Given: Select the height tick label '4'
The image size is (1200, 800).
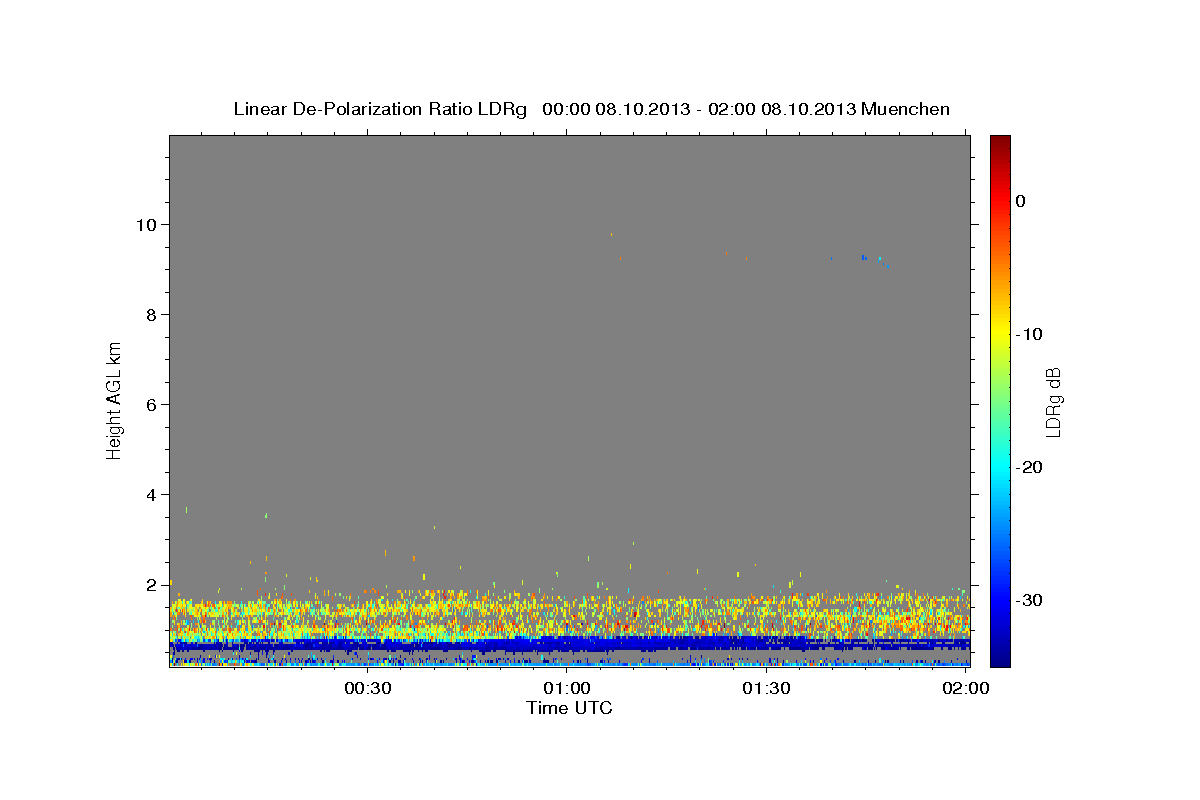Looking at the screenshot, I should [154, 494].
